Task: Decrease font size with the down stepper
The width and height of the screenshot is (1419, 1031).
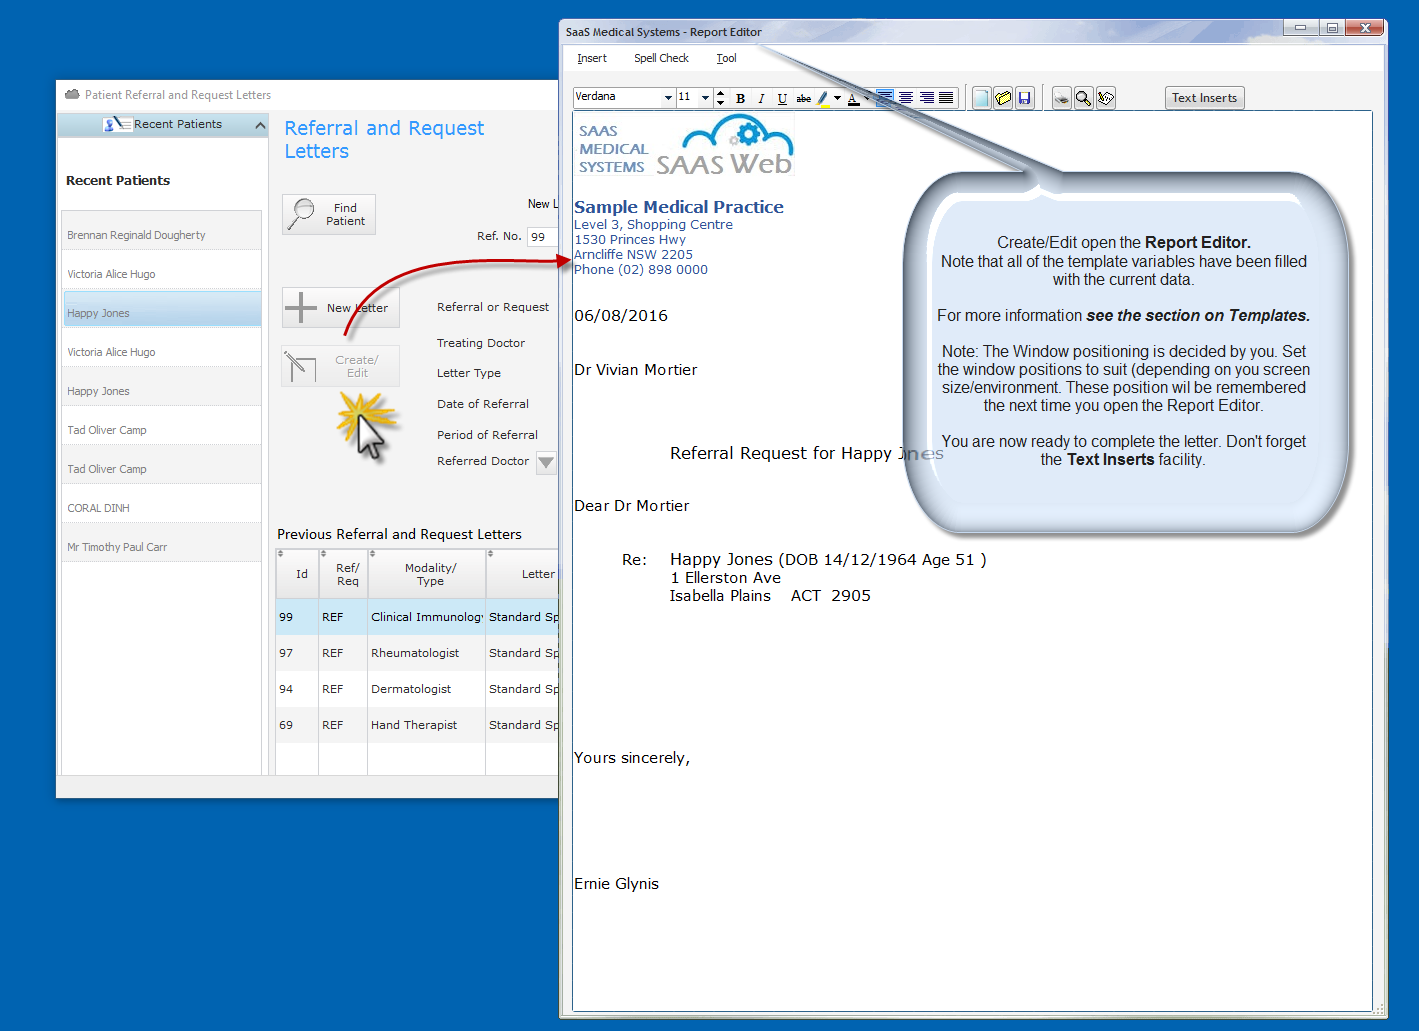Action: (720, 102)
